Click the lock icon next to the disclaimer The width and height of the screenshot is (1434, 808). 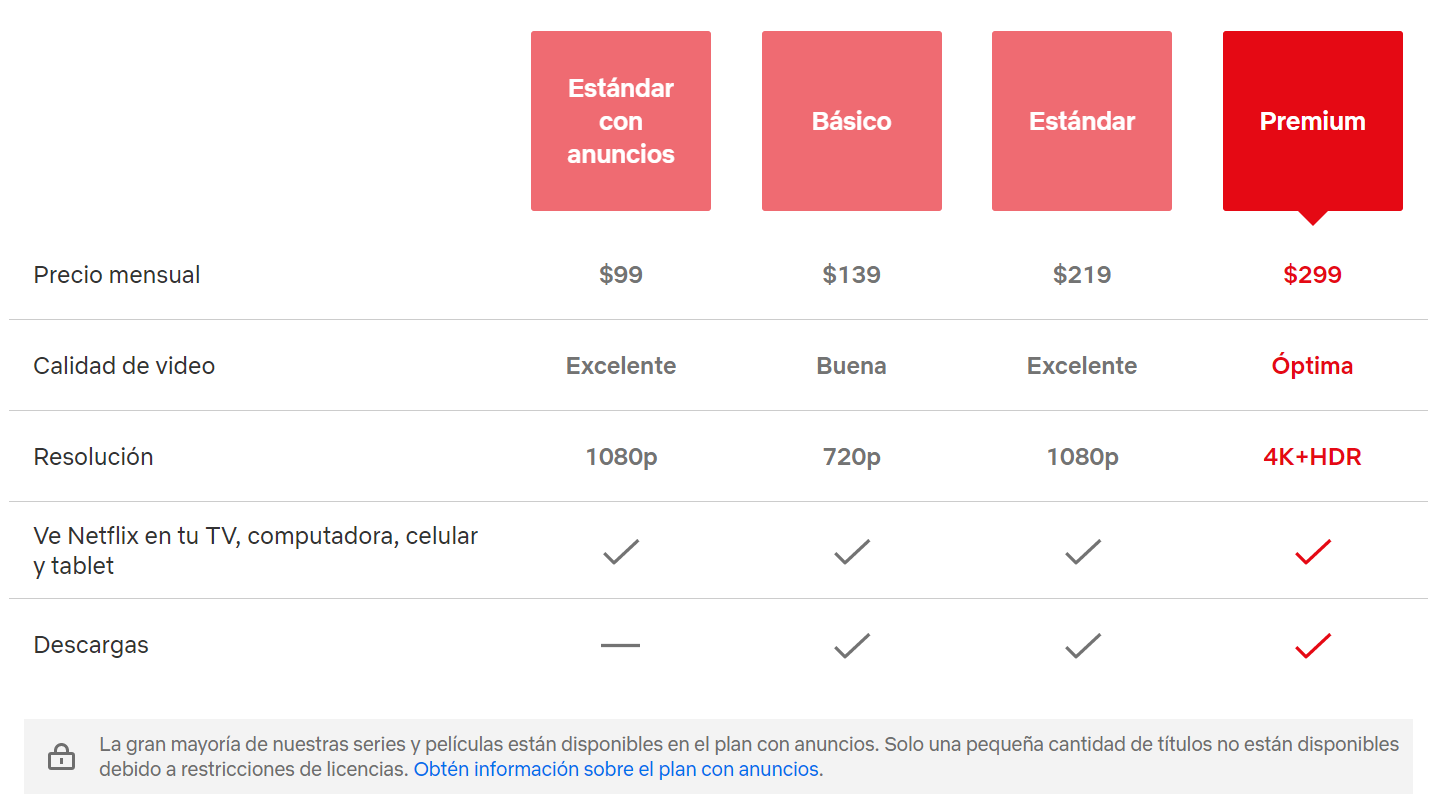[x=62, y=757]
